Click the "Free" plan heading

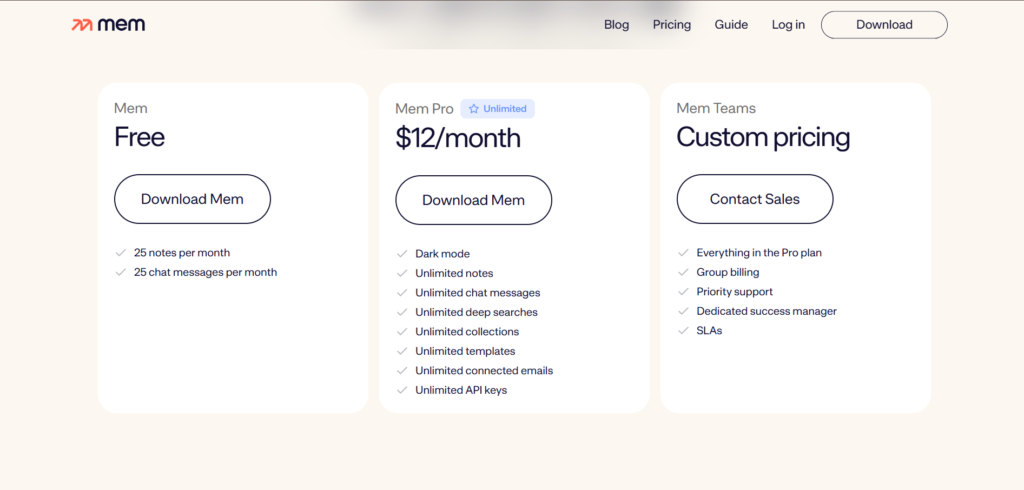point(139,137)
